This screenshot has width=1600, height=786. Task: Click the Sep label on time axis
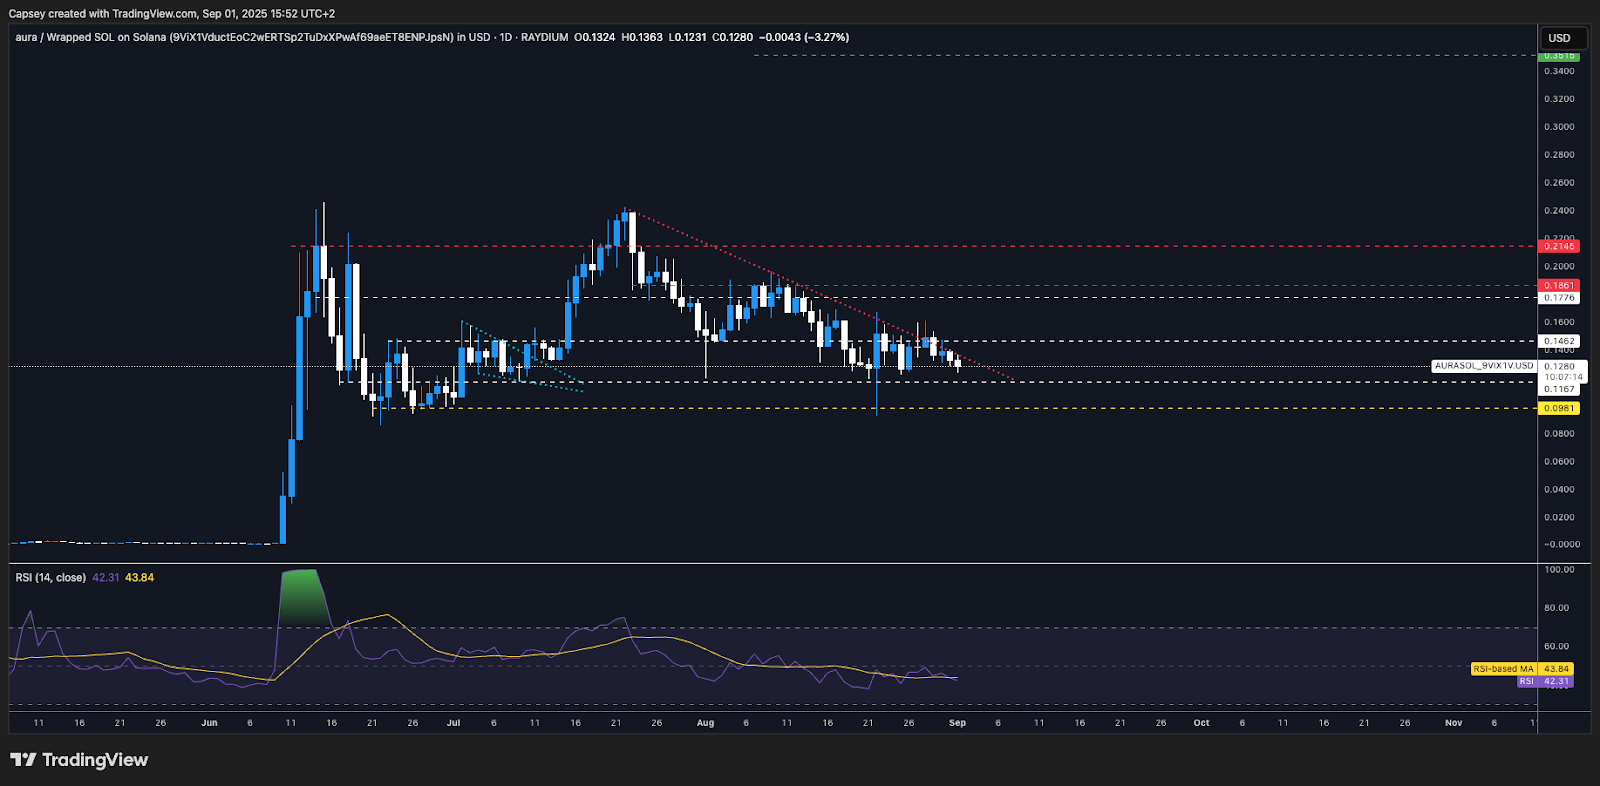coord(957,723)
